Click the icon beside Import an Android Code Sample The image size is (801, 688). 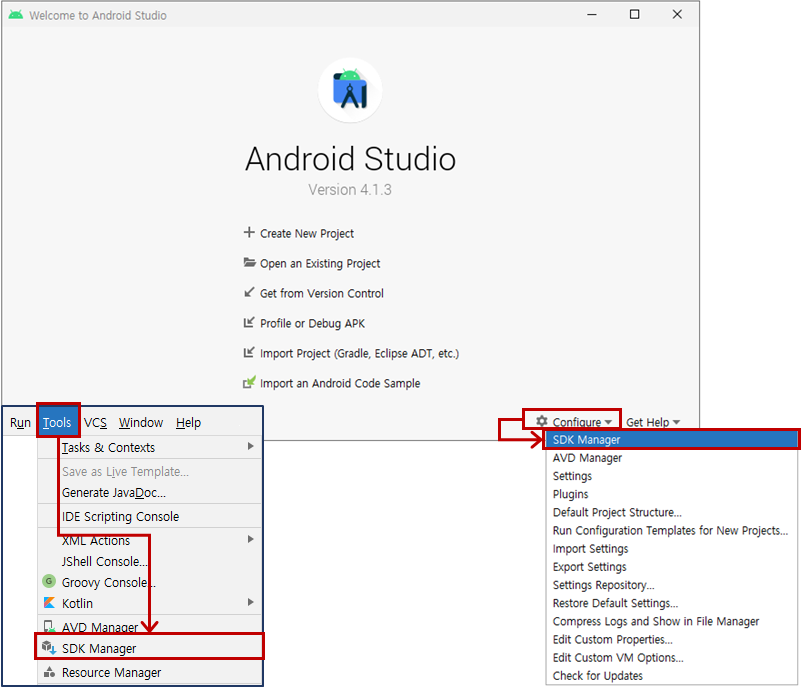[249, 382]
